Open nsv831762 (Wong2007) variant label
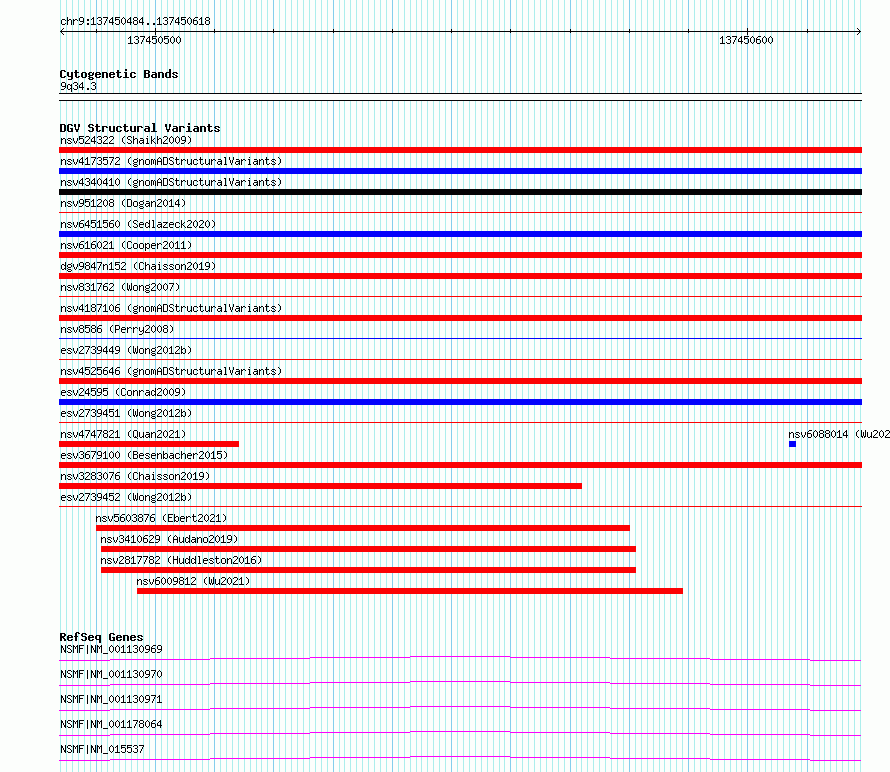Image resolution: width=890 pixels, height=772 pixels. click(x=120, y=287)
